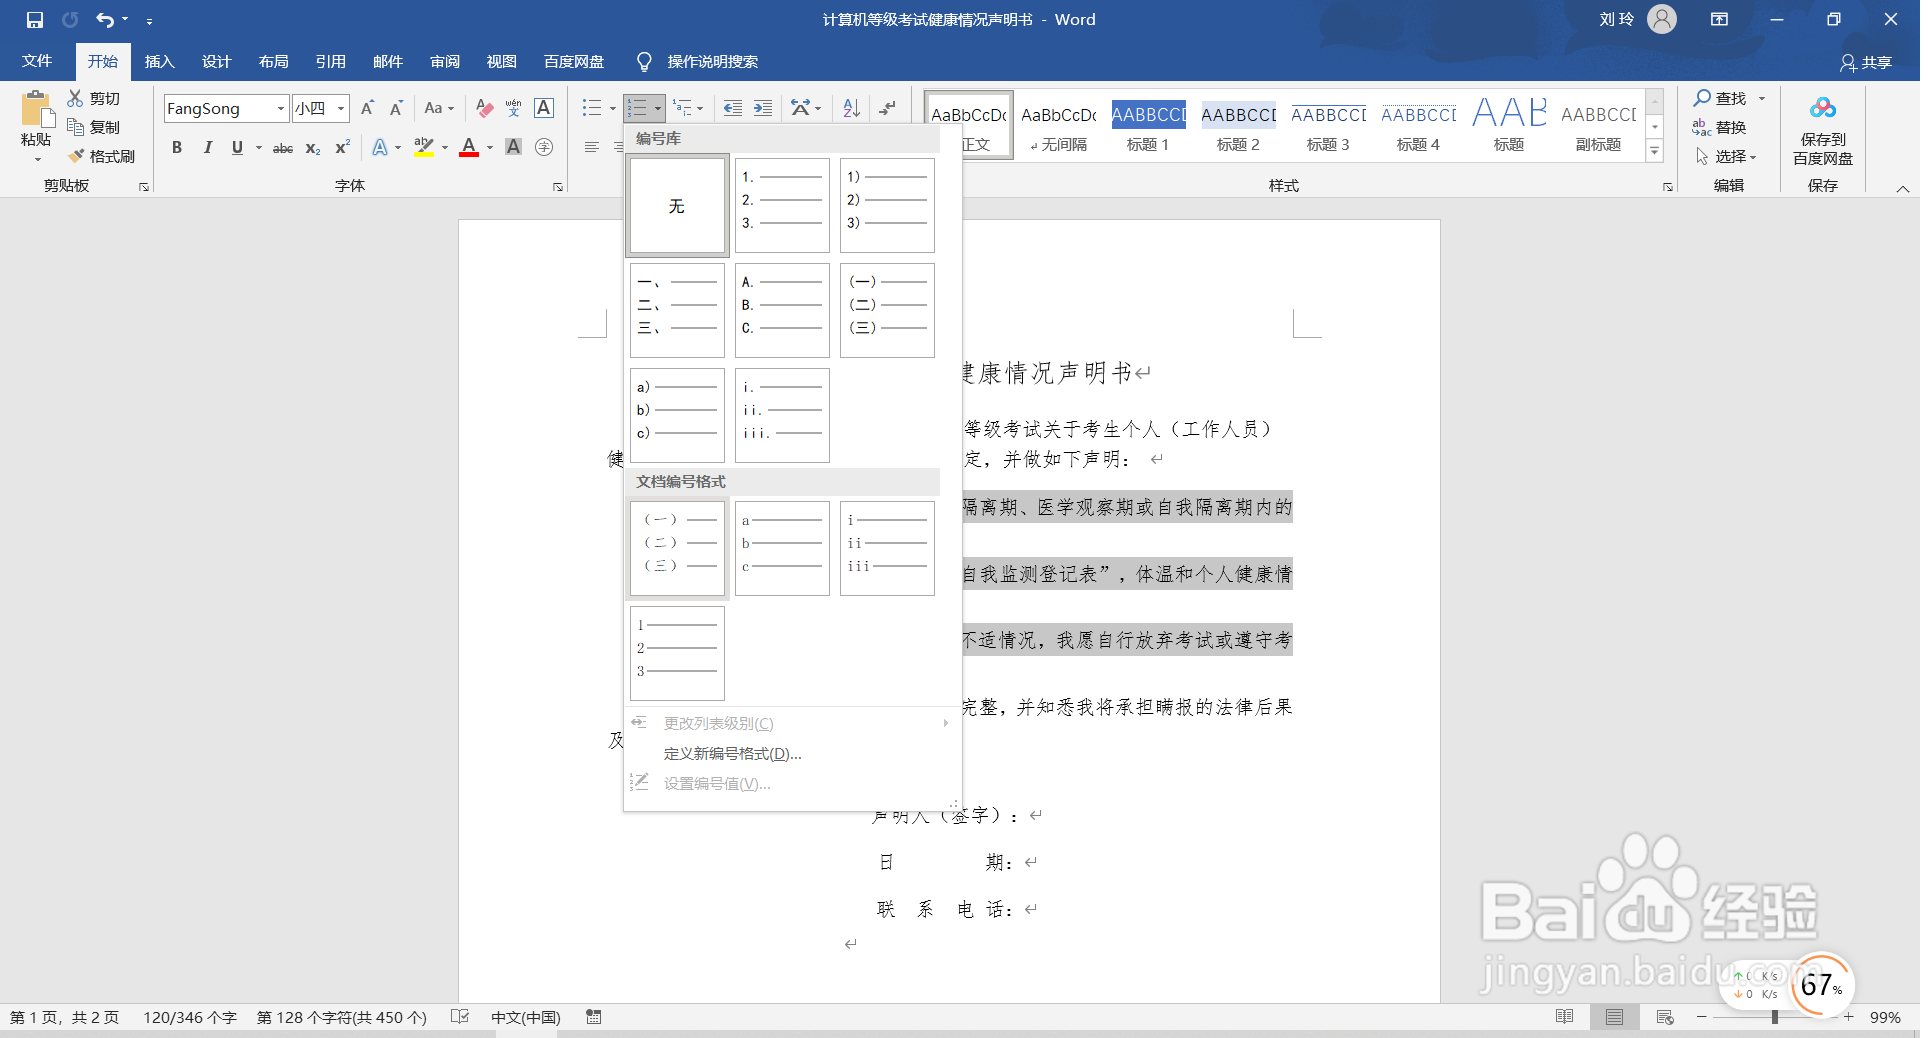Image resolution: width=1928 pixels, height=1038 pixels.
Task: Click the Copy button
Action: pos(93,127)
